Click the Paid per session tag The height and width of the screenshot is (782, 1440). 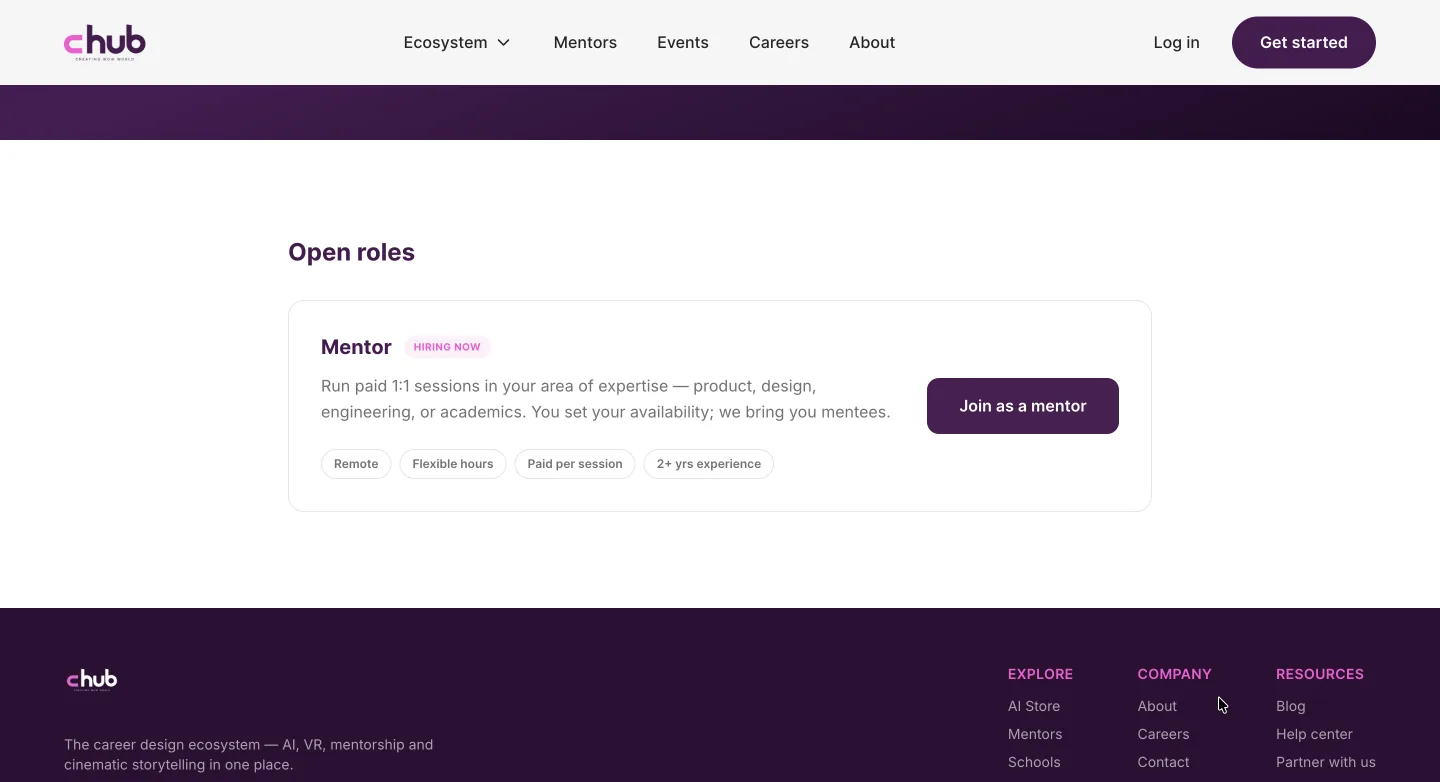pos(575,464)
